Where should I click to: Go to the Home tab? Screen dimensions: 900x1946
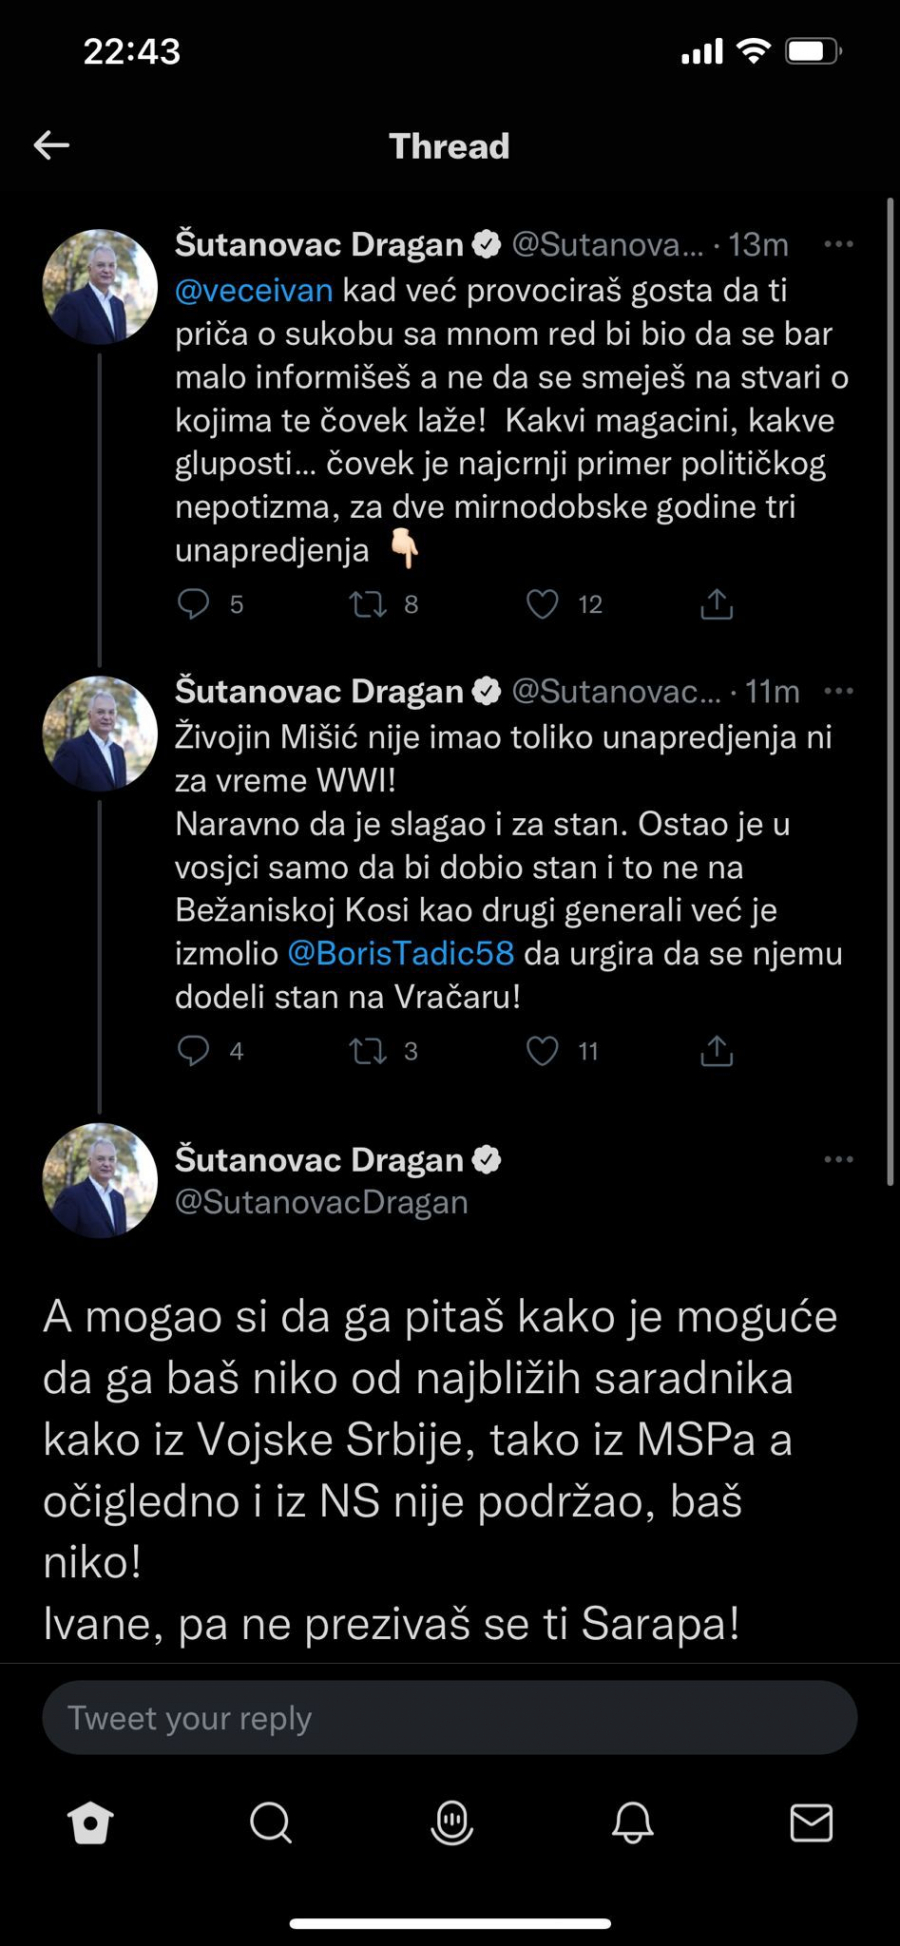coord(90,1823)
